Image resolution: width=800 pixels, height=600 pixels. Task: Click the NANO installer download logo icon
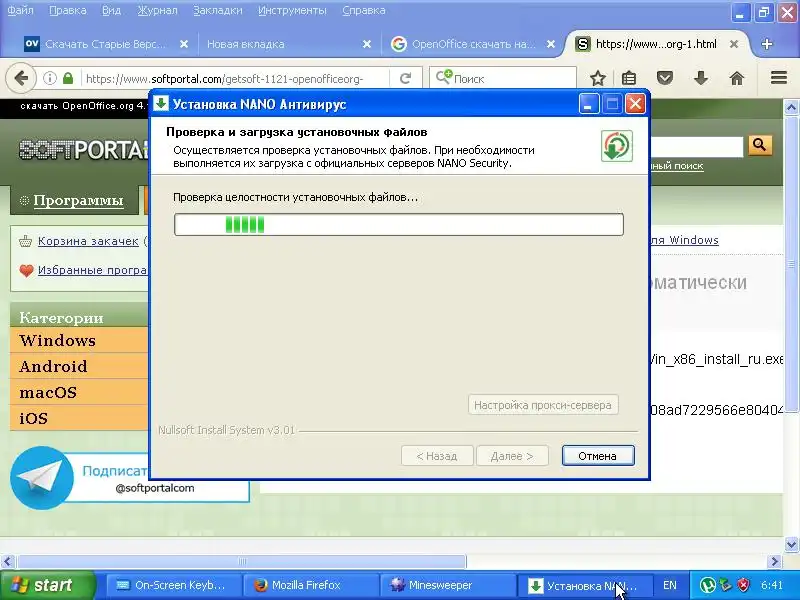click(616, 146)
